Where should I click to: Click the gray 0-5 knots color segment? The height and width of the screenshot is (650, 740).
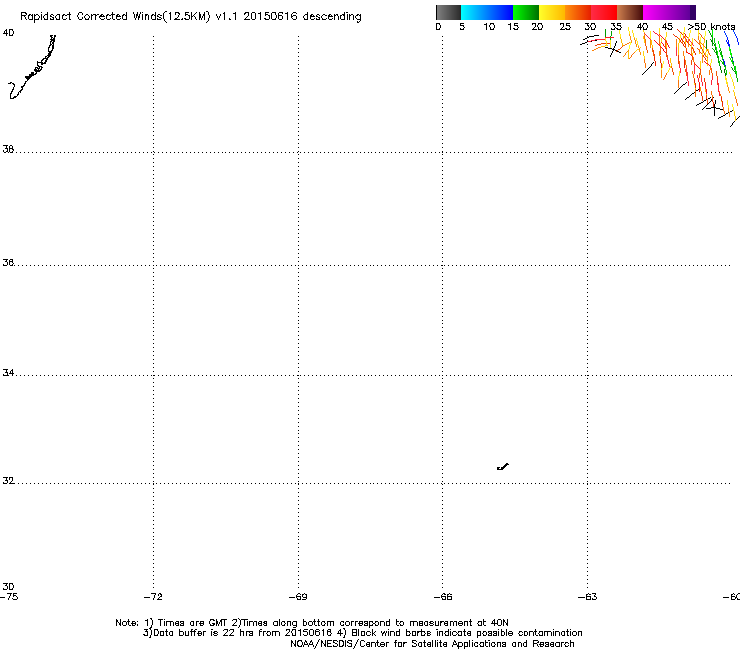(x=448, y=12)
